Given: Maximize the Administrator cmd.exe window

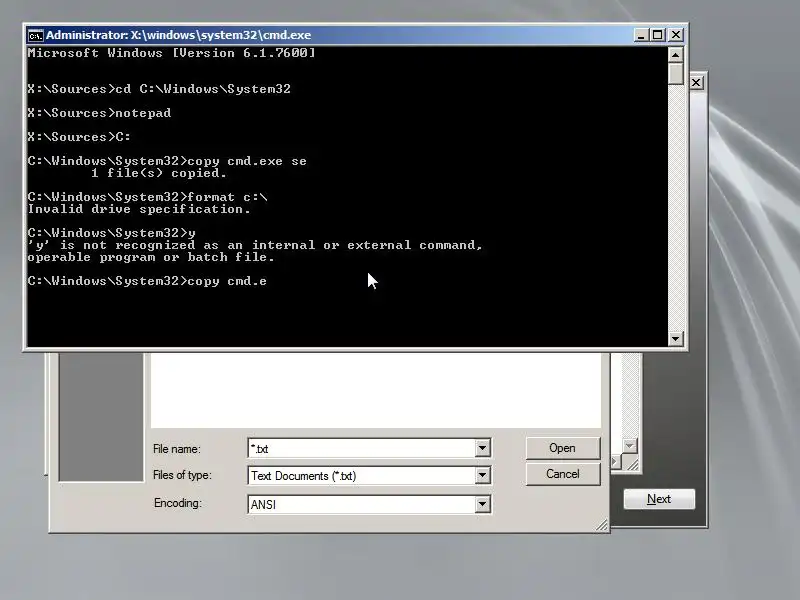Looking at the screenshot, I should (658, 35).
